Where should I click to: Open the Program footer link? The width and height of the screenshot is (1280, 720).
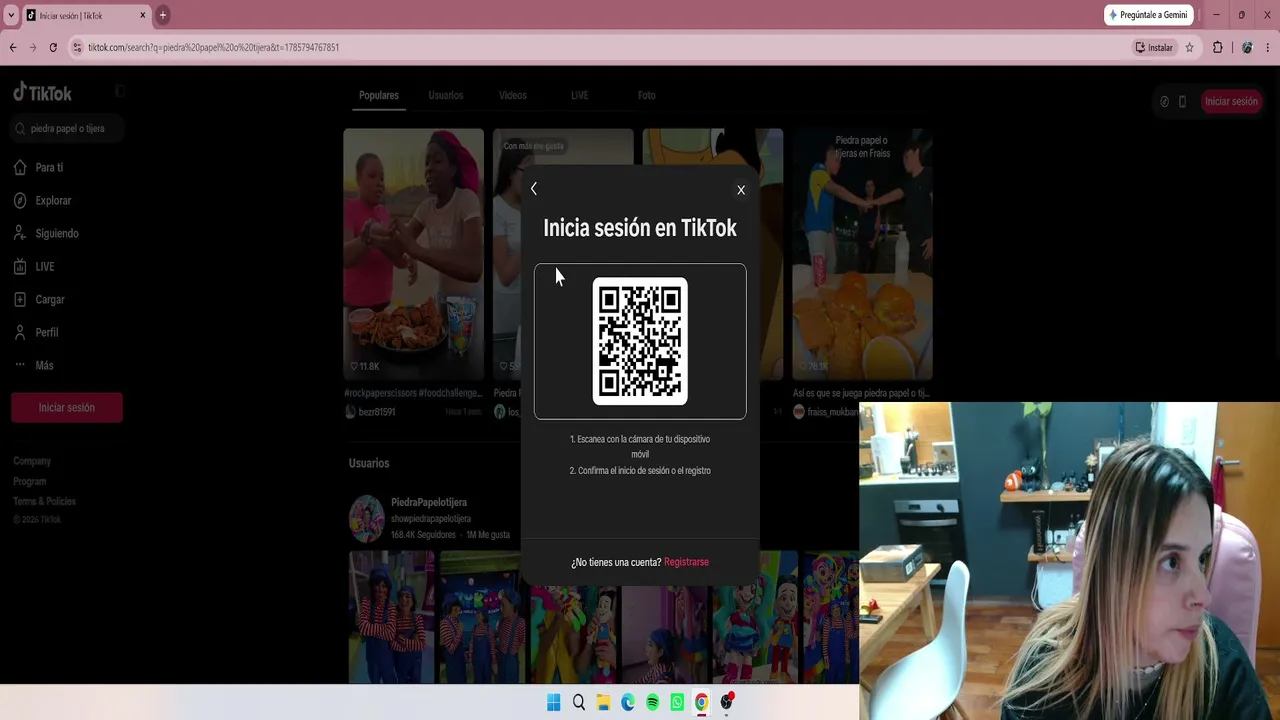tap(30, 481)
